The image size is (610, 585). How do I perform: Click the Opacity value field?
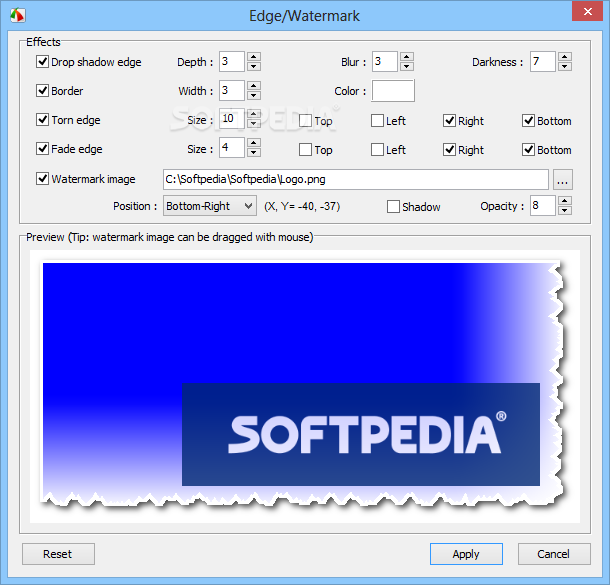point(542,206)
